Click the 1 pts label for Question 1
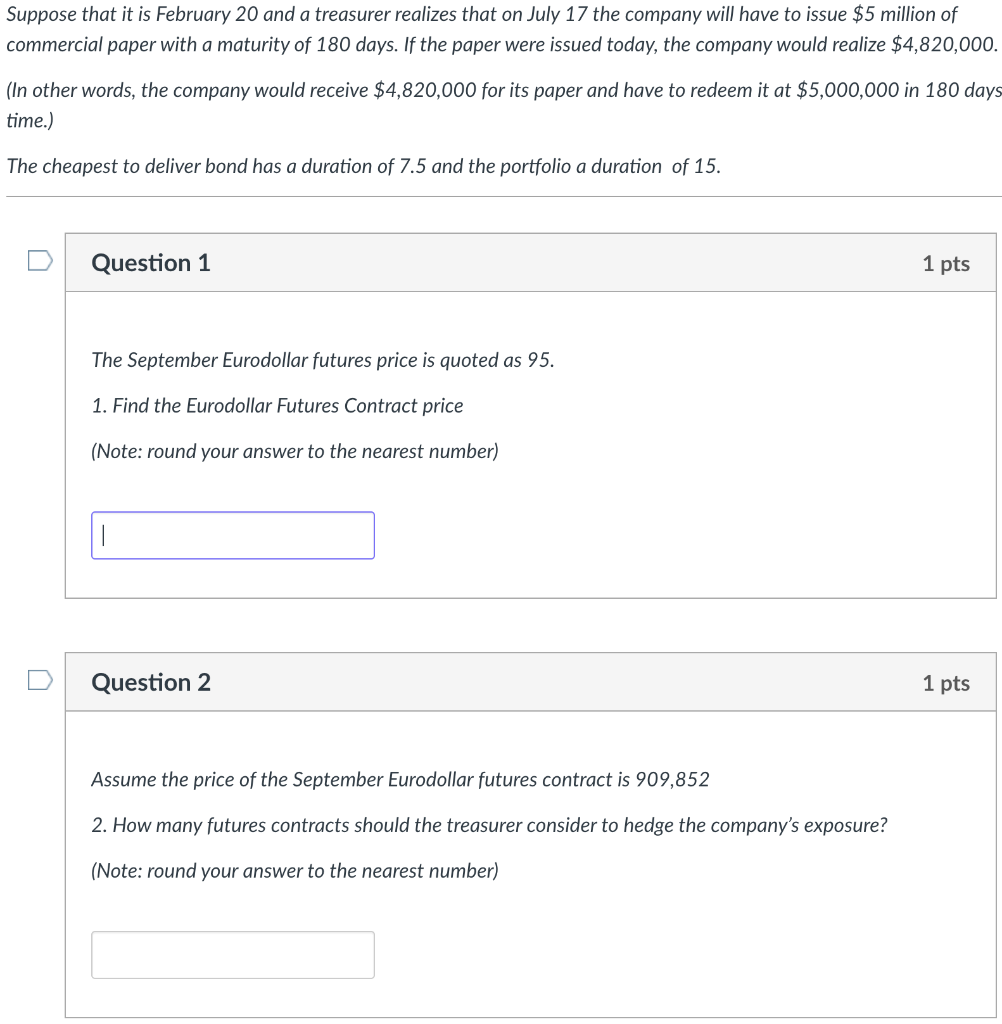 [x=944, y=263]
